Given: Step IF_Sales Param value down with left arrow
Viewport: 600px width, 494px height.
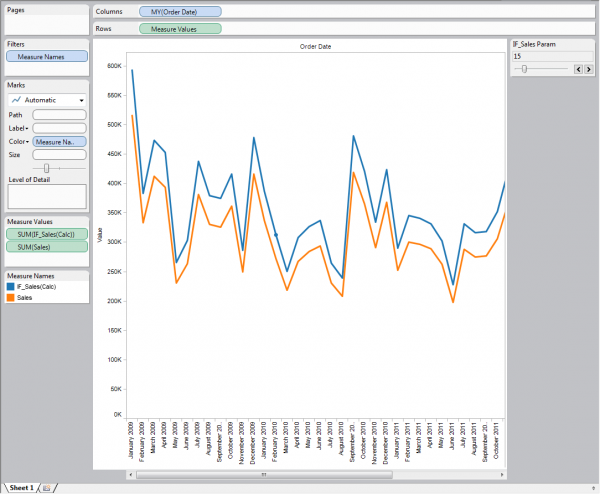Looking at the screenshot, I should [576, 69].
